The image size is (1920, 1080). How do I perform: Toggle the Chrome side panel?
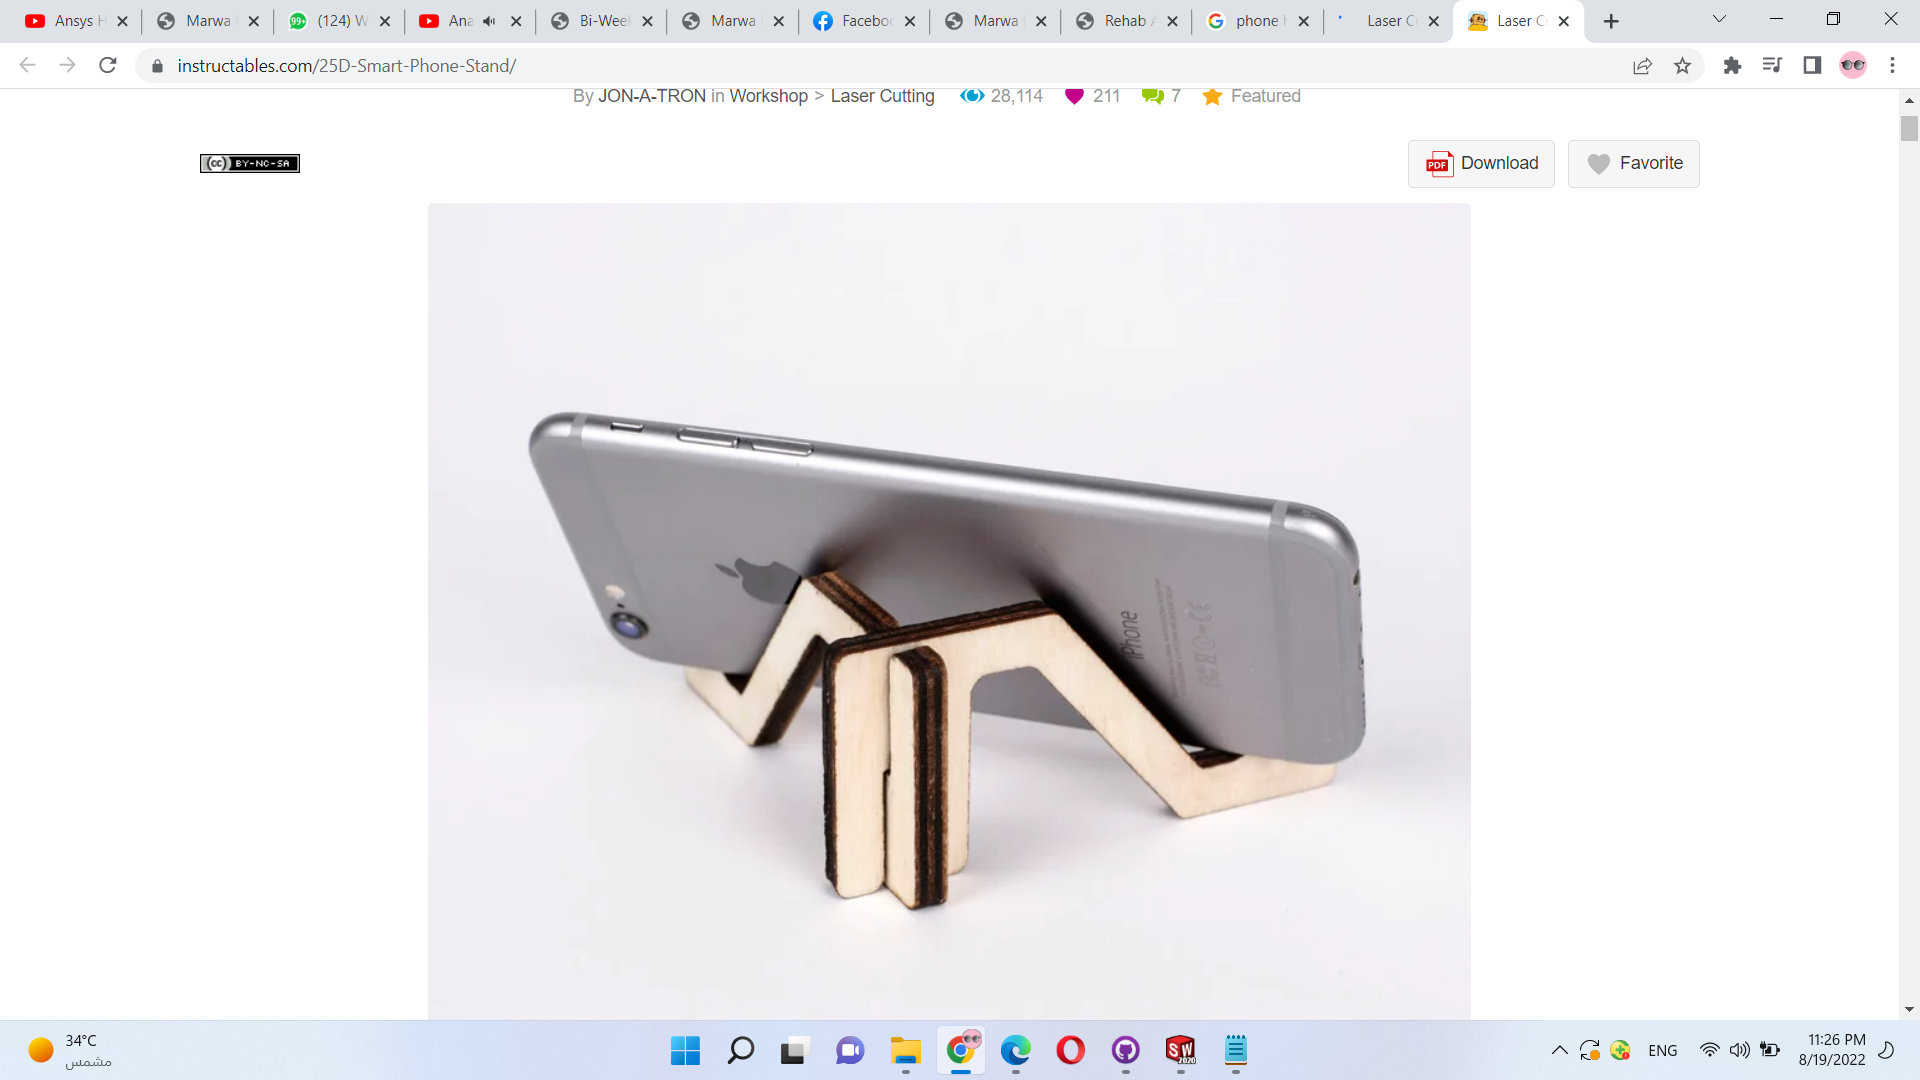click(x=1812, y=66)
